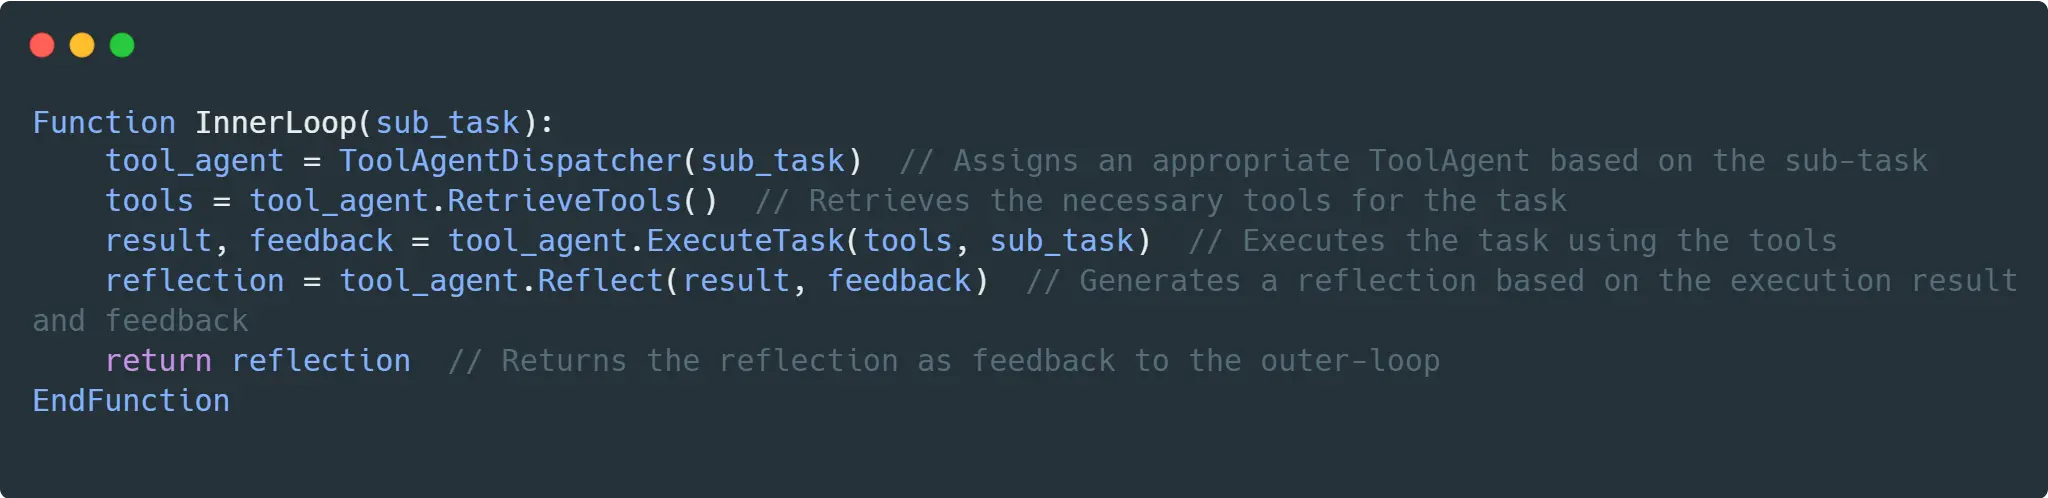The width and height of the screenshot is (2048, 498).
Task: Click the EndFunction keyword
Action: (131, 400)
